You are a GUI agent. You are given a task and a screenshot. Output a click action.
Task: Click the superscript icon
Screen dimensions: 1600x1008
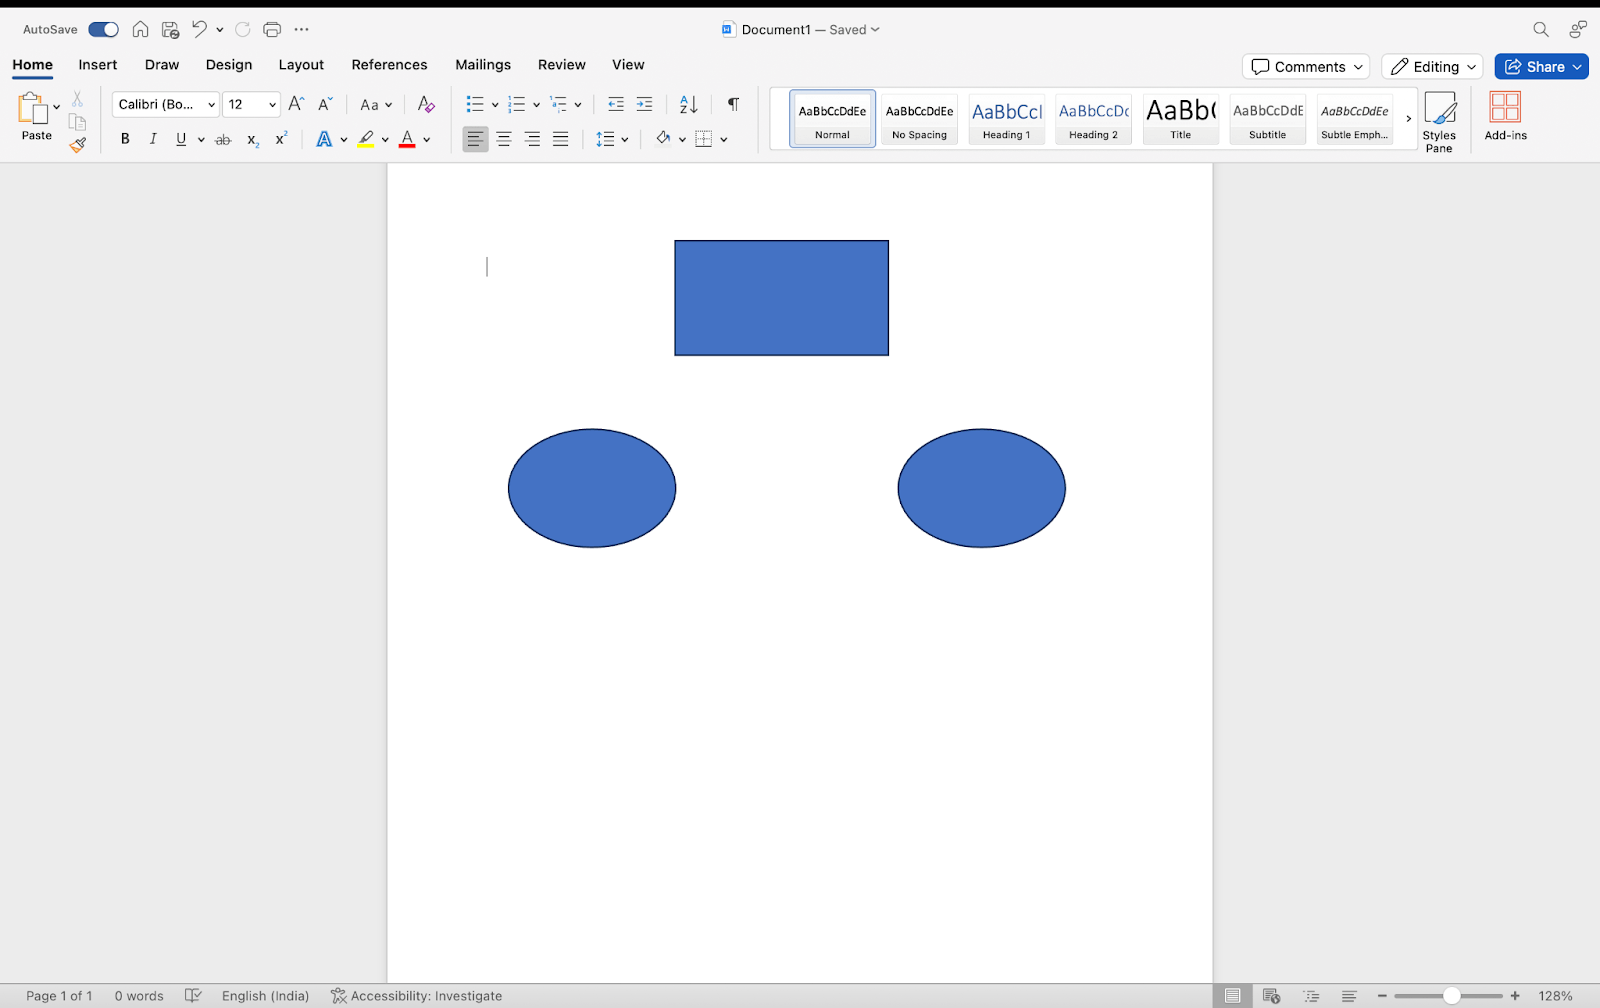click(x=281, y=139)
